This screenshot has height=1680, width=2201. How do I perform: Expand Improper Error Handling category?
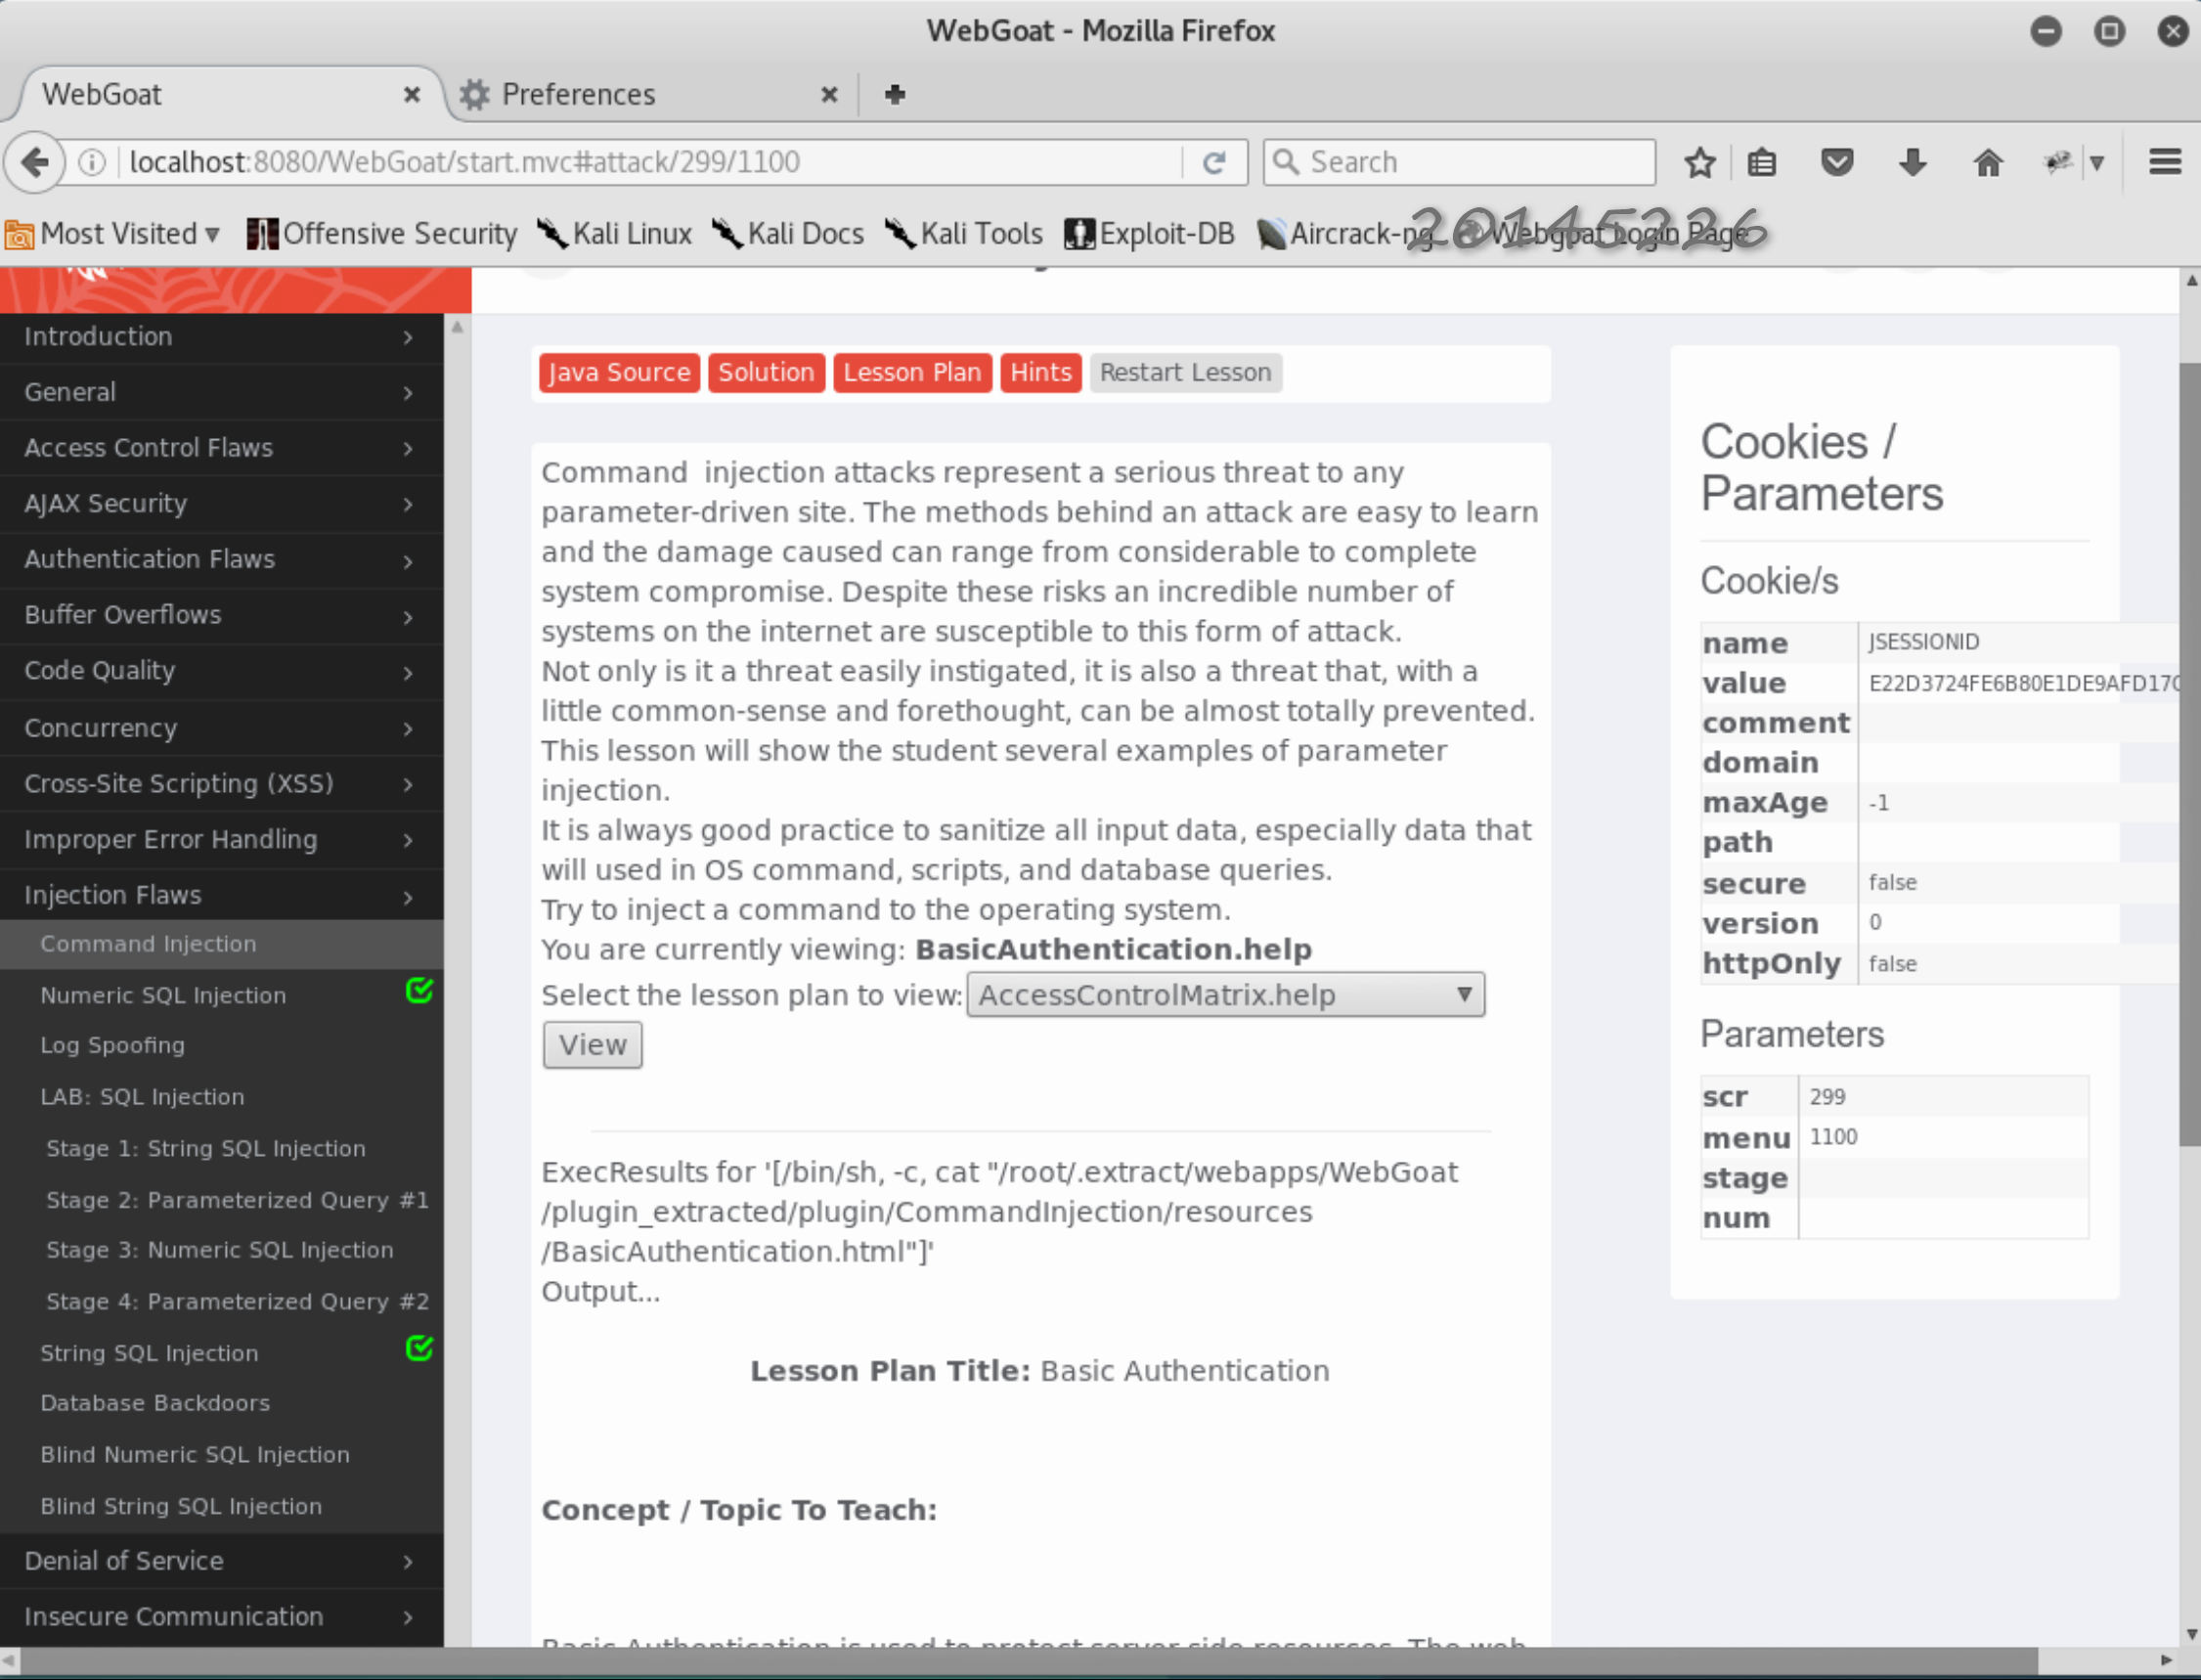coord(221,840)
